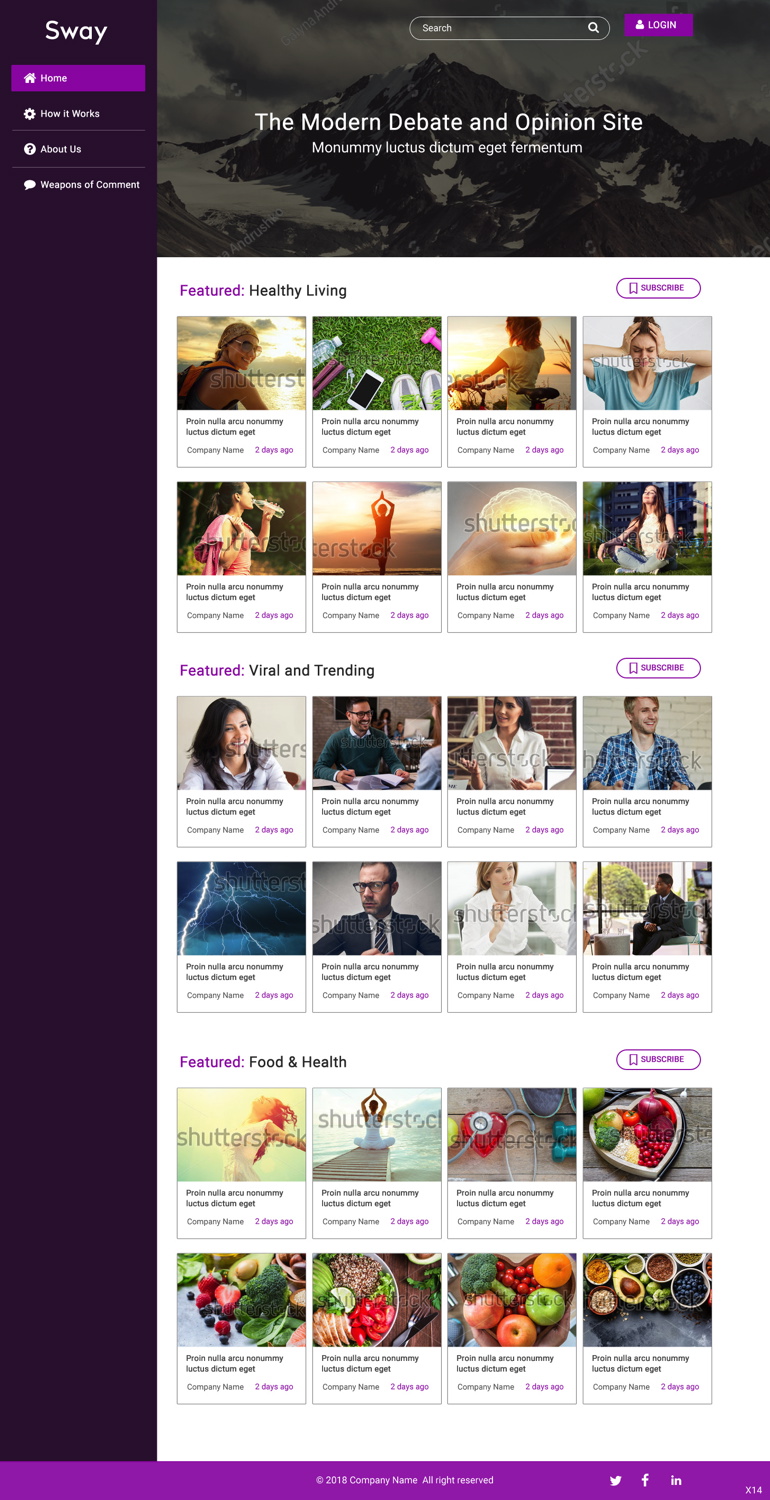Open the Facebook icon in footer

click(x=645, y=1480)
